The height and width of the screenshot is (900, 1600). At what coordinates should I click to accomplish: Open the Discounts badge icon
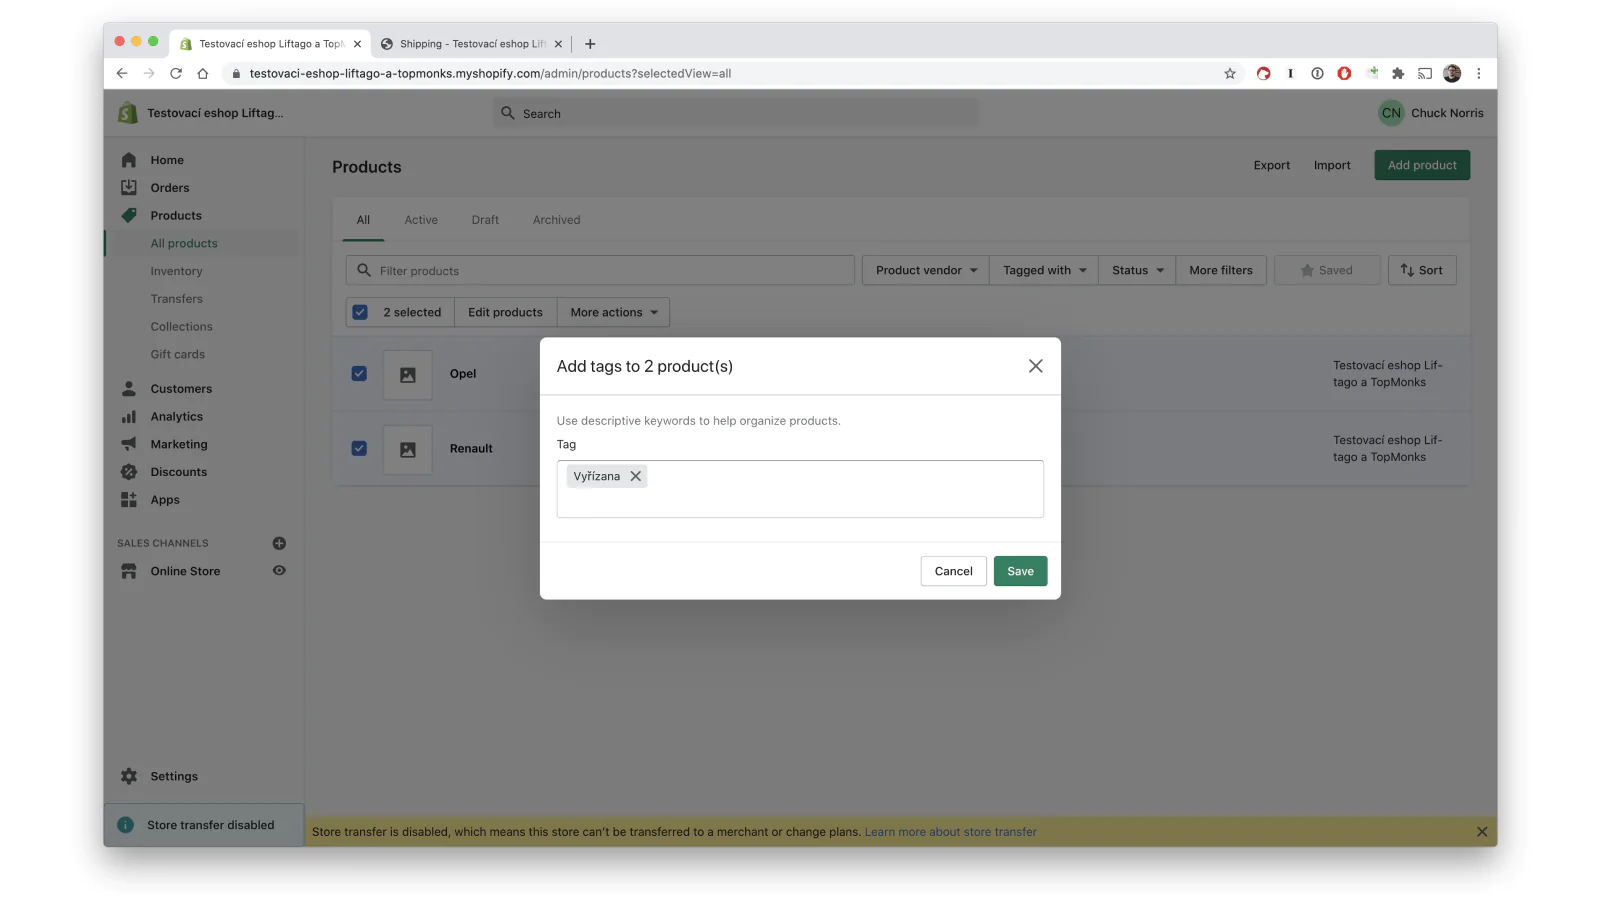[129, 472]
